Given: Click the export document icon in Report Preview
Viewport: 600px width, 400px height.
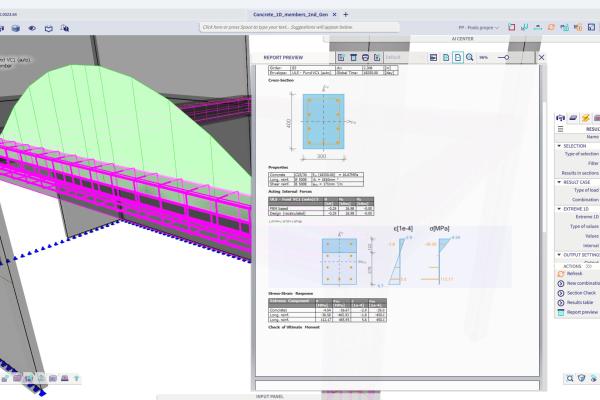Looking at the screenshot, I should pos(377,57).
